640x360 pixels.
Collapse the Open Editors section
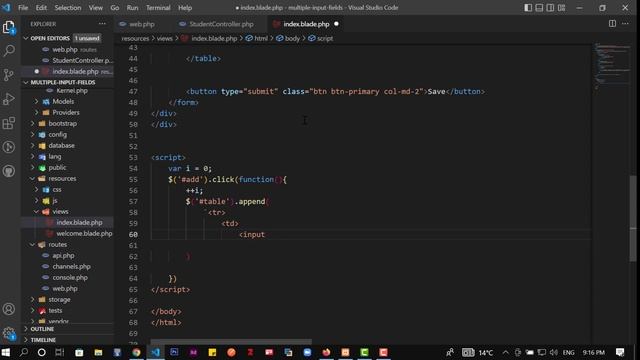coord(50,38)
